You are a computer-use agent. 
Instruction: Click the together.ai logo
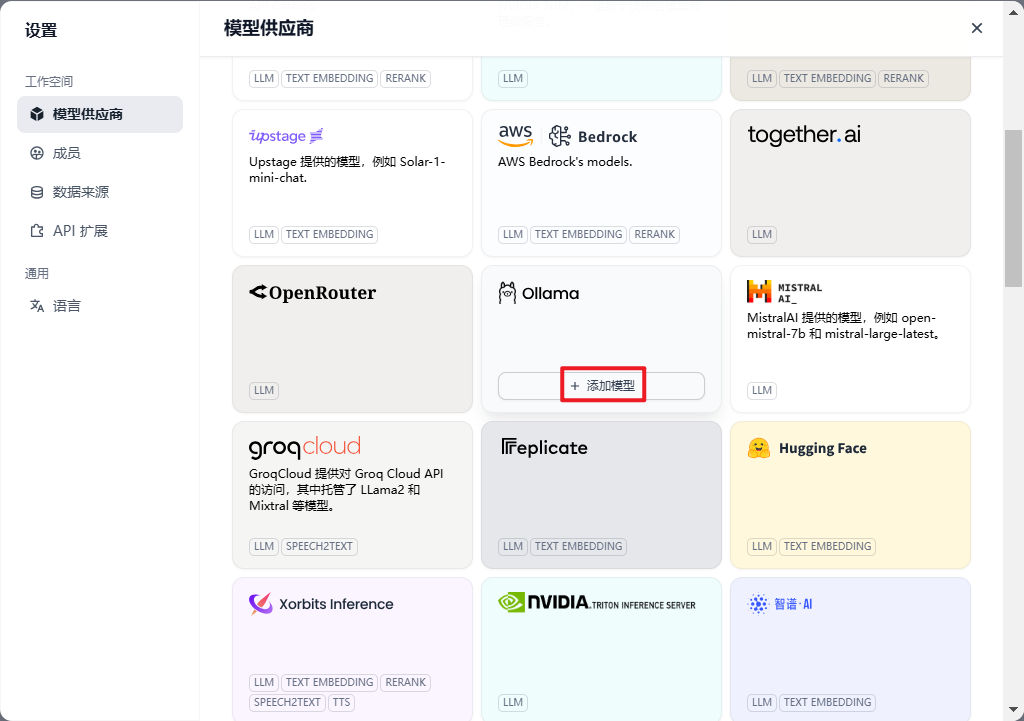[x=804, y=135]
